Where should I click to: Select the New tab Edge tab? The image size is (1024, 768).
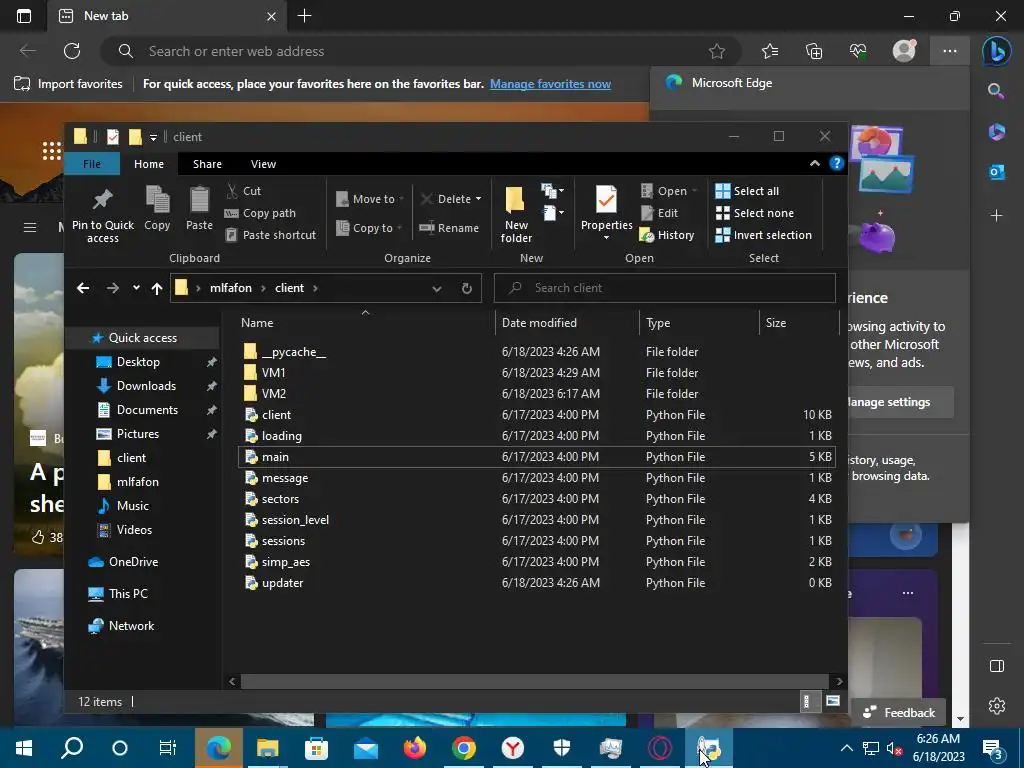click(x=167, y=16)
